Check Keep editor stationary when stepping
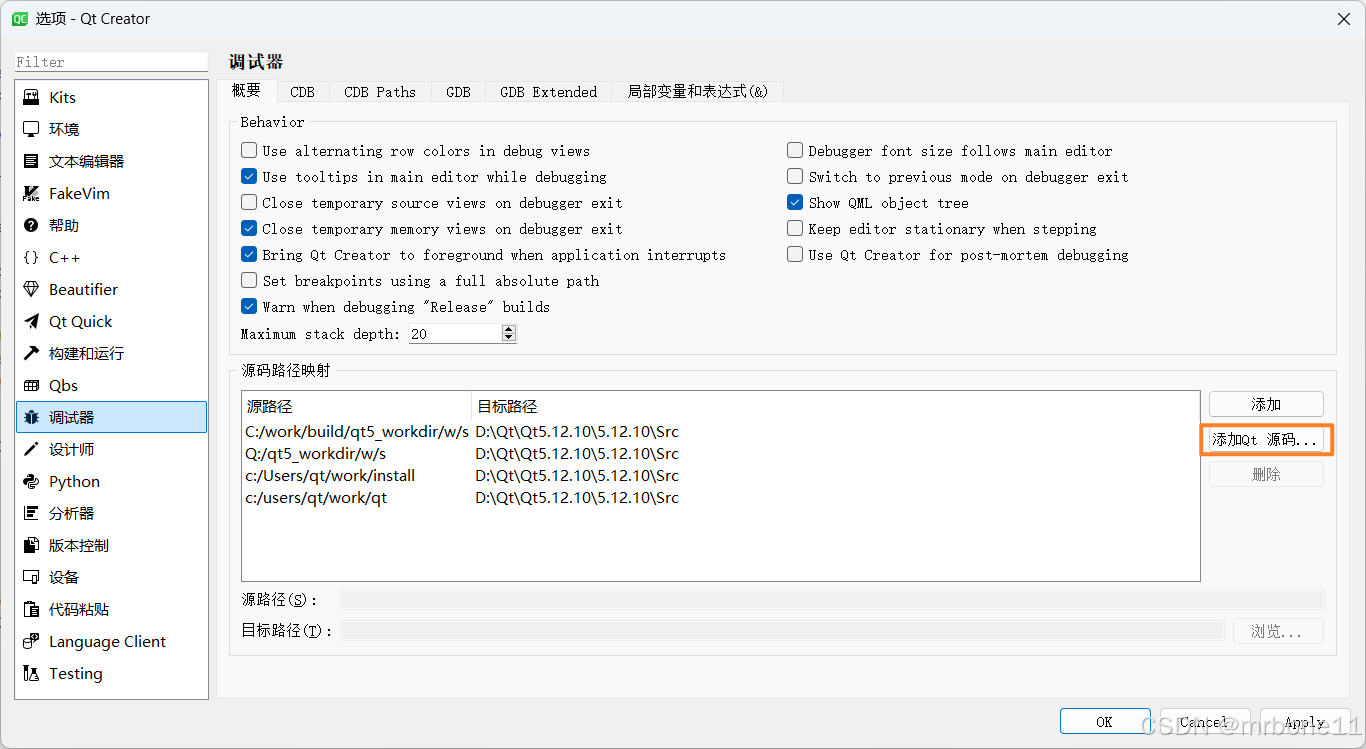The width and height of the screenshot is (1366, 749). 795,229
